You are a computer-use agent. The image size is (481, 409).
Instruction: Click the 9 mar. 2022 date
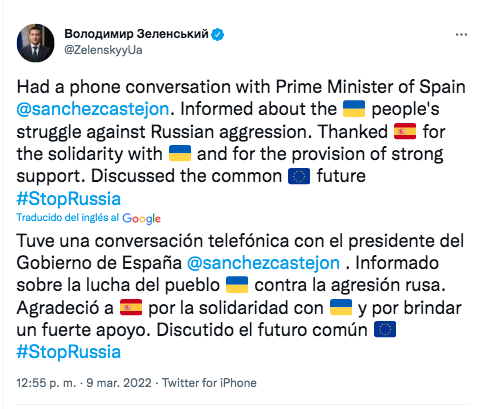[x=119, y=383]
